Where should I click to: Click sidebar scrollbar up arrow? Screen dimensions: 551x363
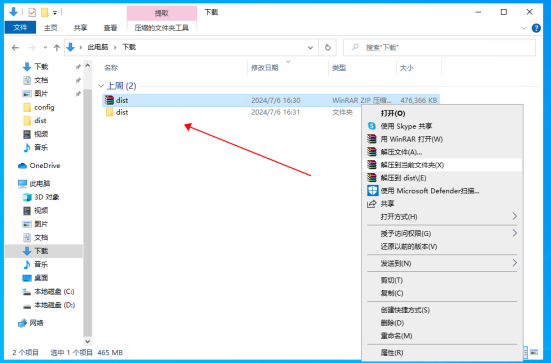87,66
